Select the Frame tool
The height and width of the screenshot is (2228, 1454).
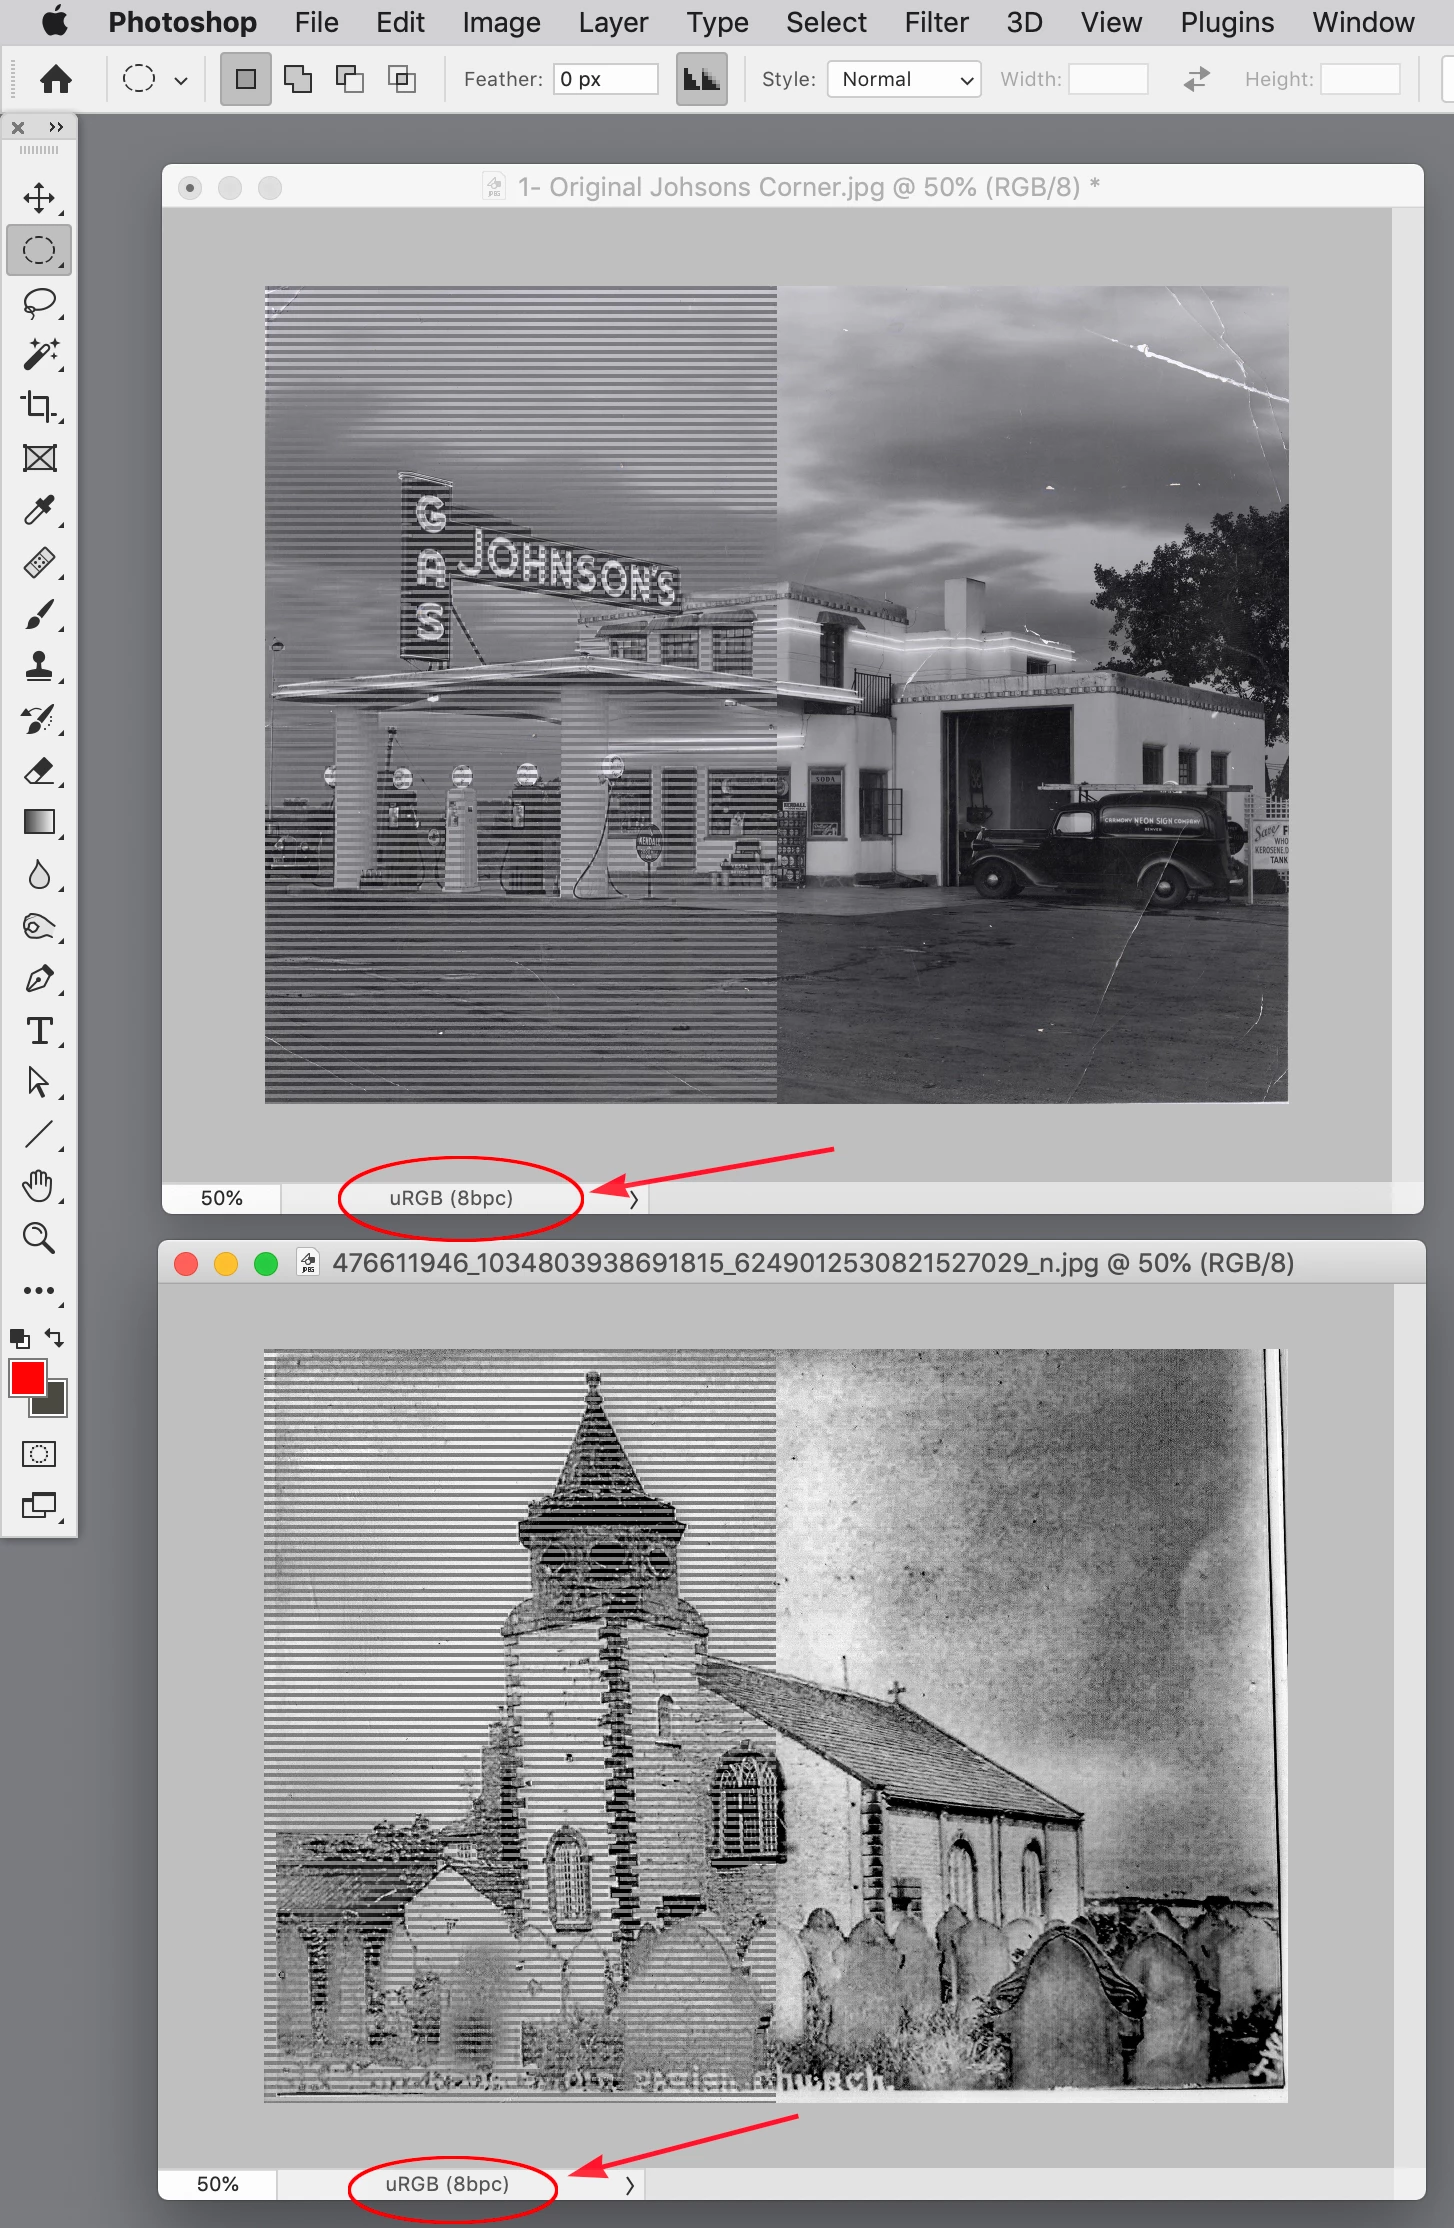click(39, 458)
